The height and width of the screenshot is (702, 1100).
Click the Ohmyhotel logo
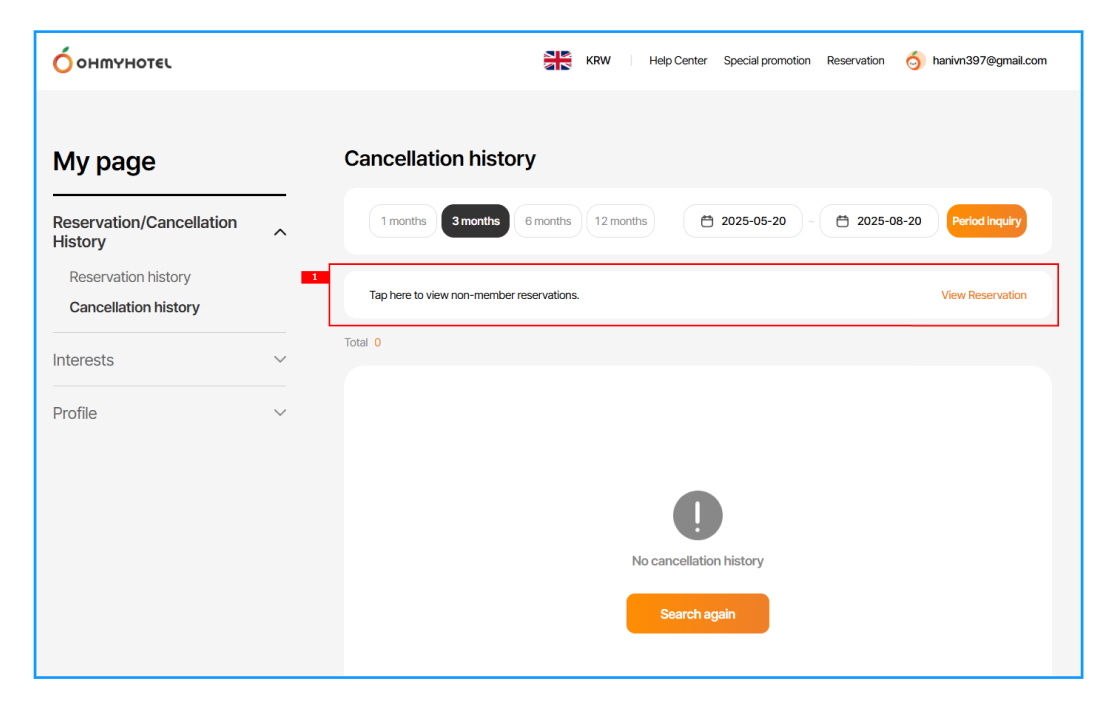112,61
